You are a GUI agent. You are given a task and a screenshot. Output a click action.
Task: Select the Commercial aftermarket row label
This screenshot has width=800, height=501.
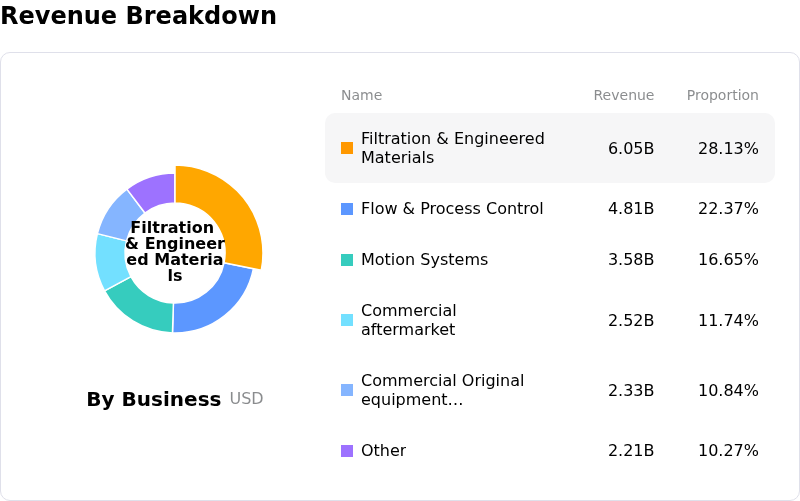(409, 320)
